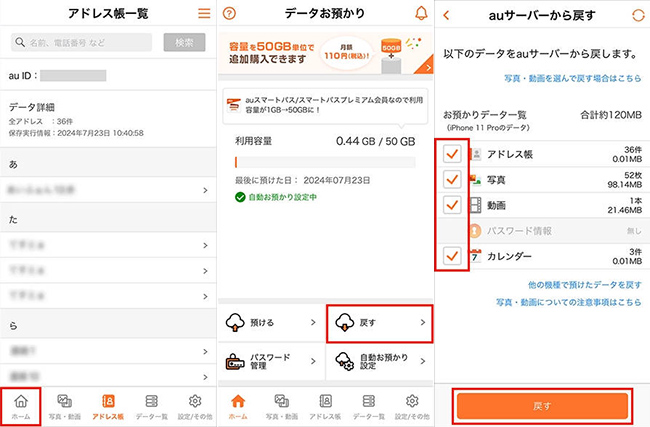Open first contact chevron under あ section
Screen dimensions: 650x427
tap(205, 190)
